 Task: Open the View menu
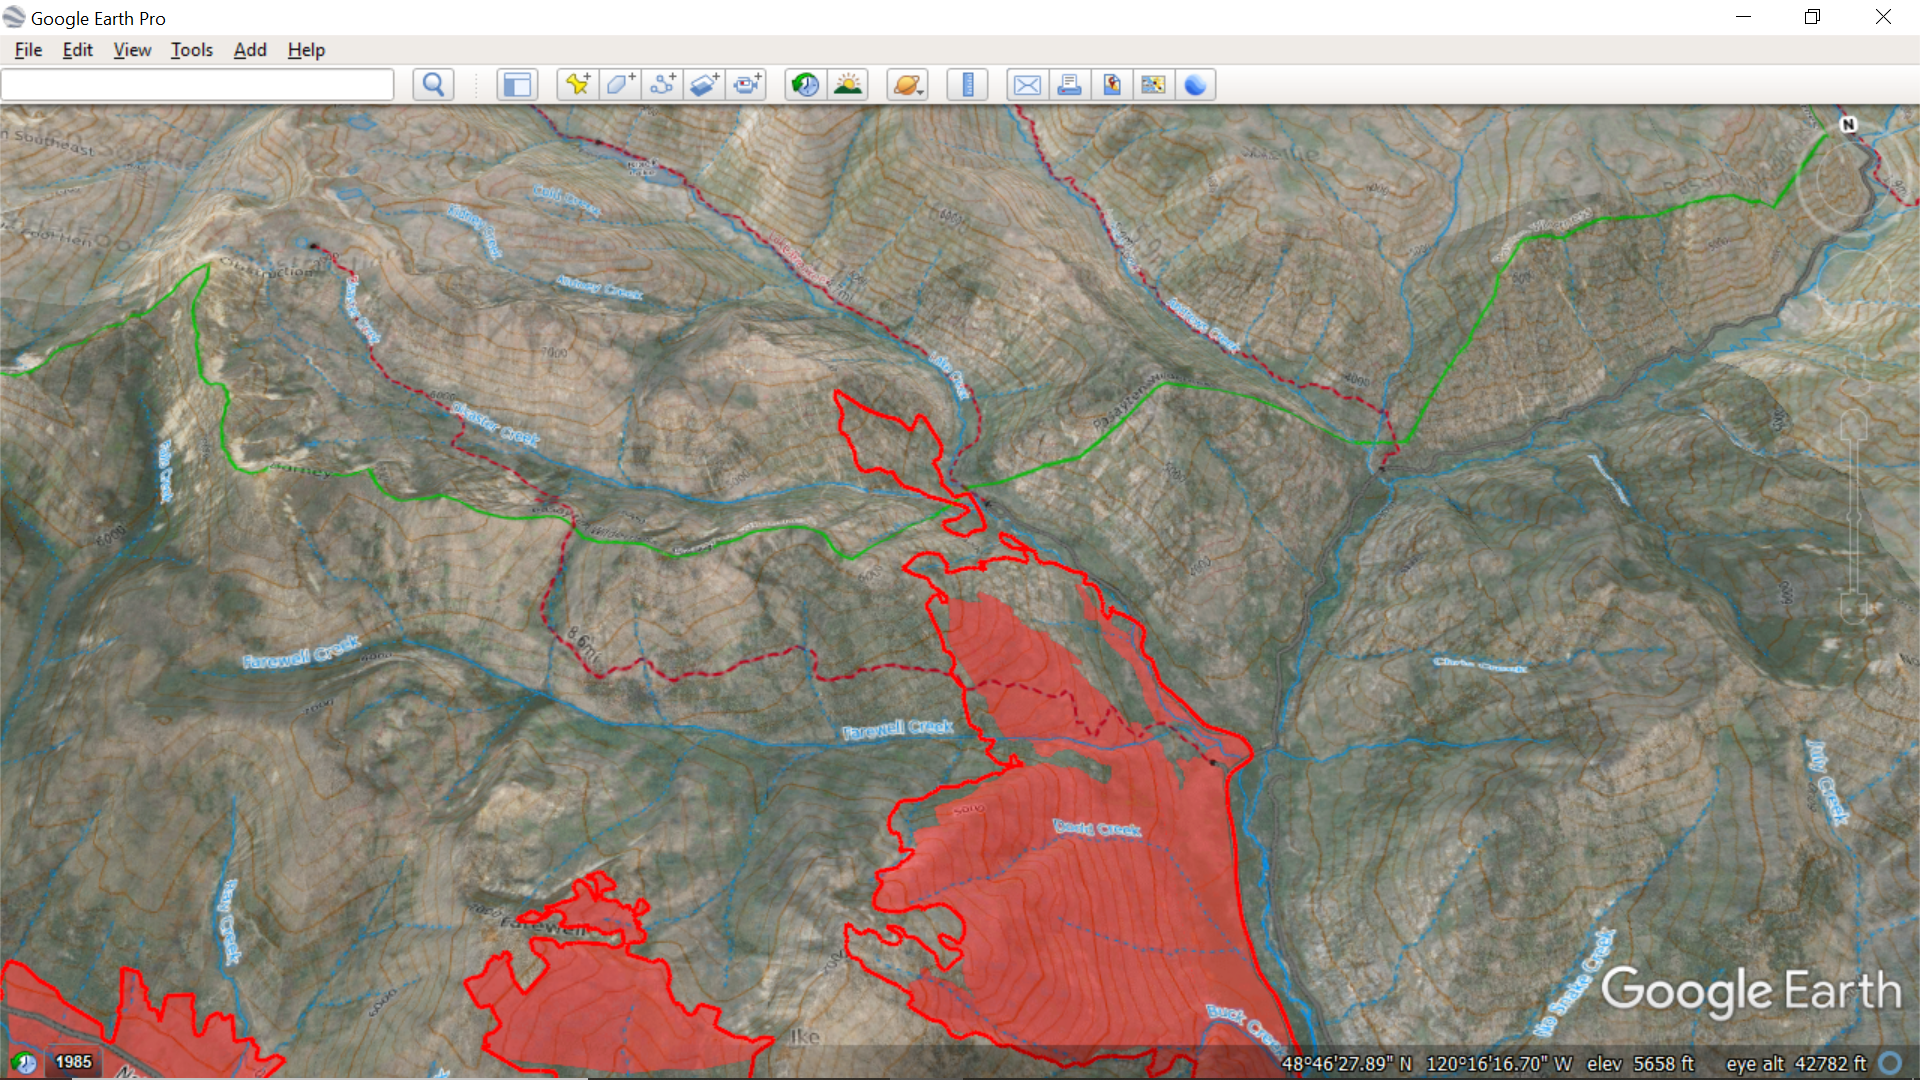tap(132, 50)
